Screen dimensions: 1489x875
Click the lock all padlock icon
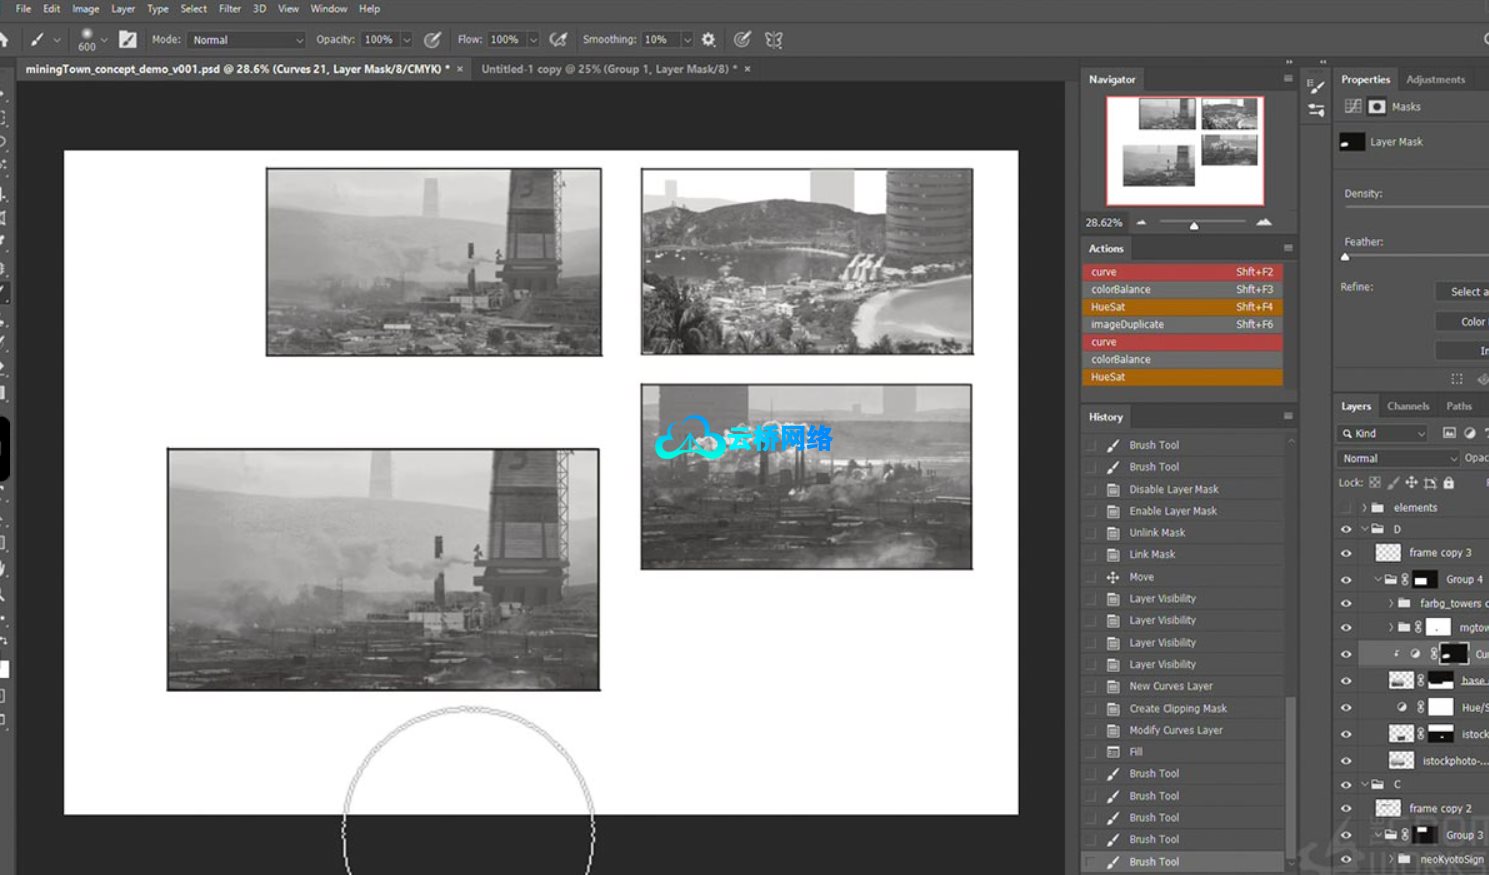(x=1448, y=483)
